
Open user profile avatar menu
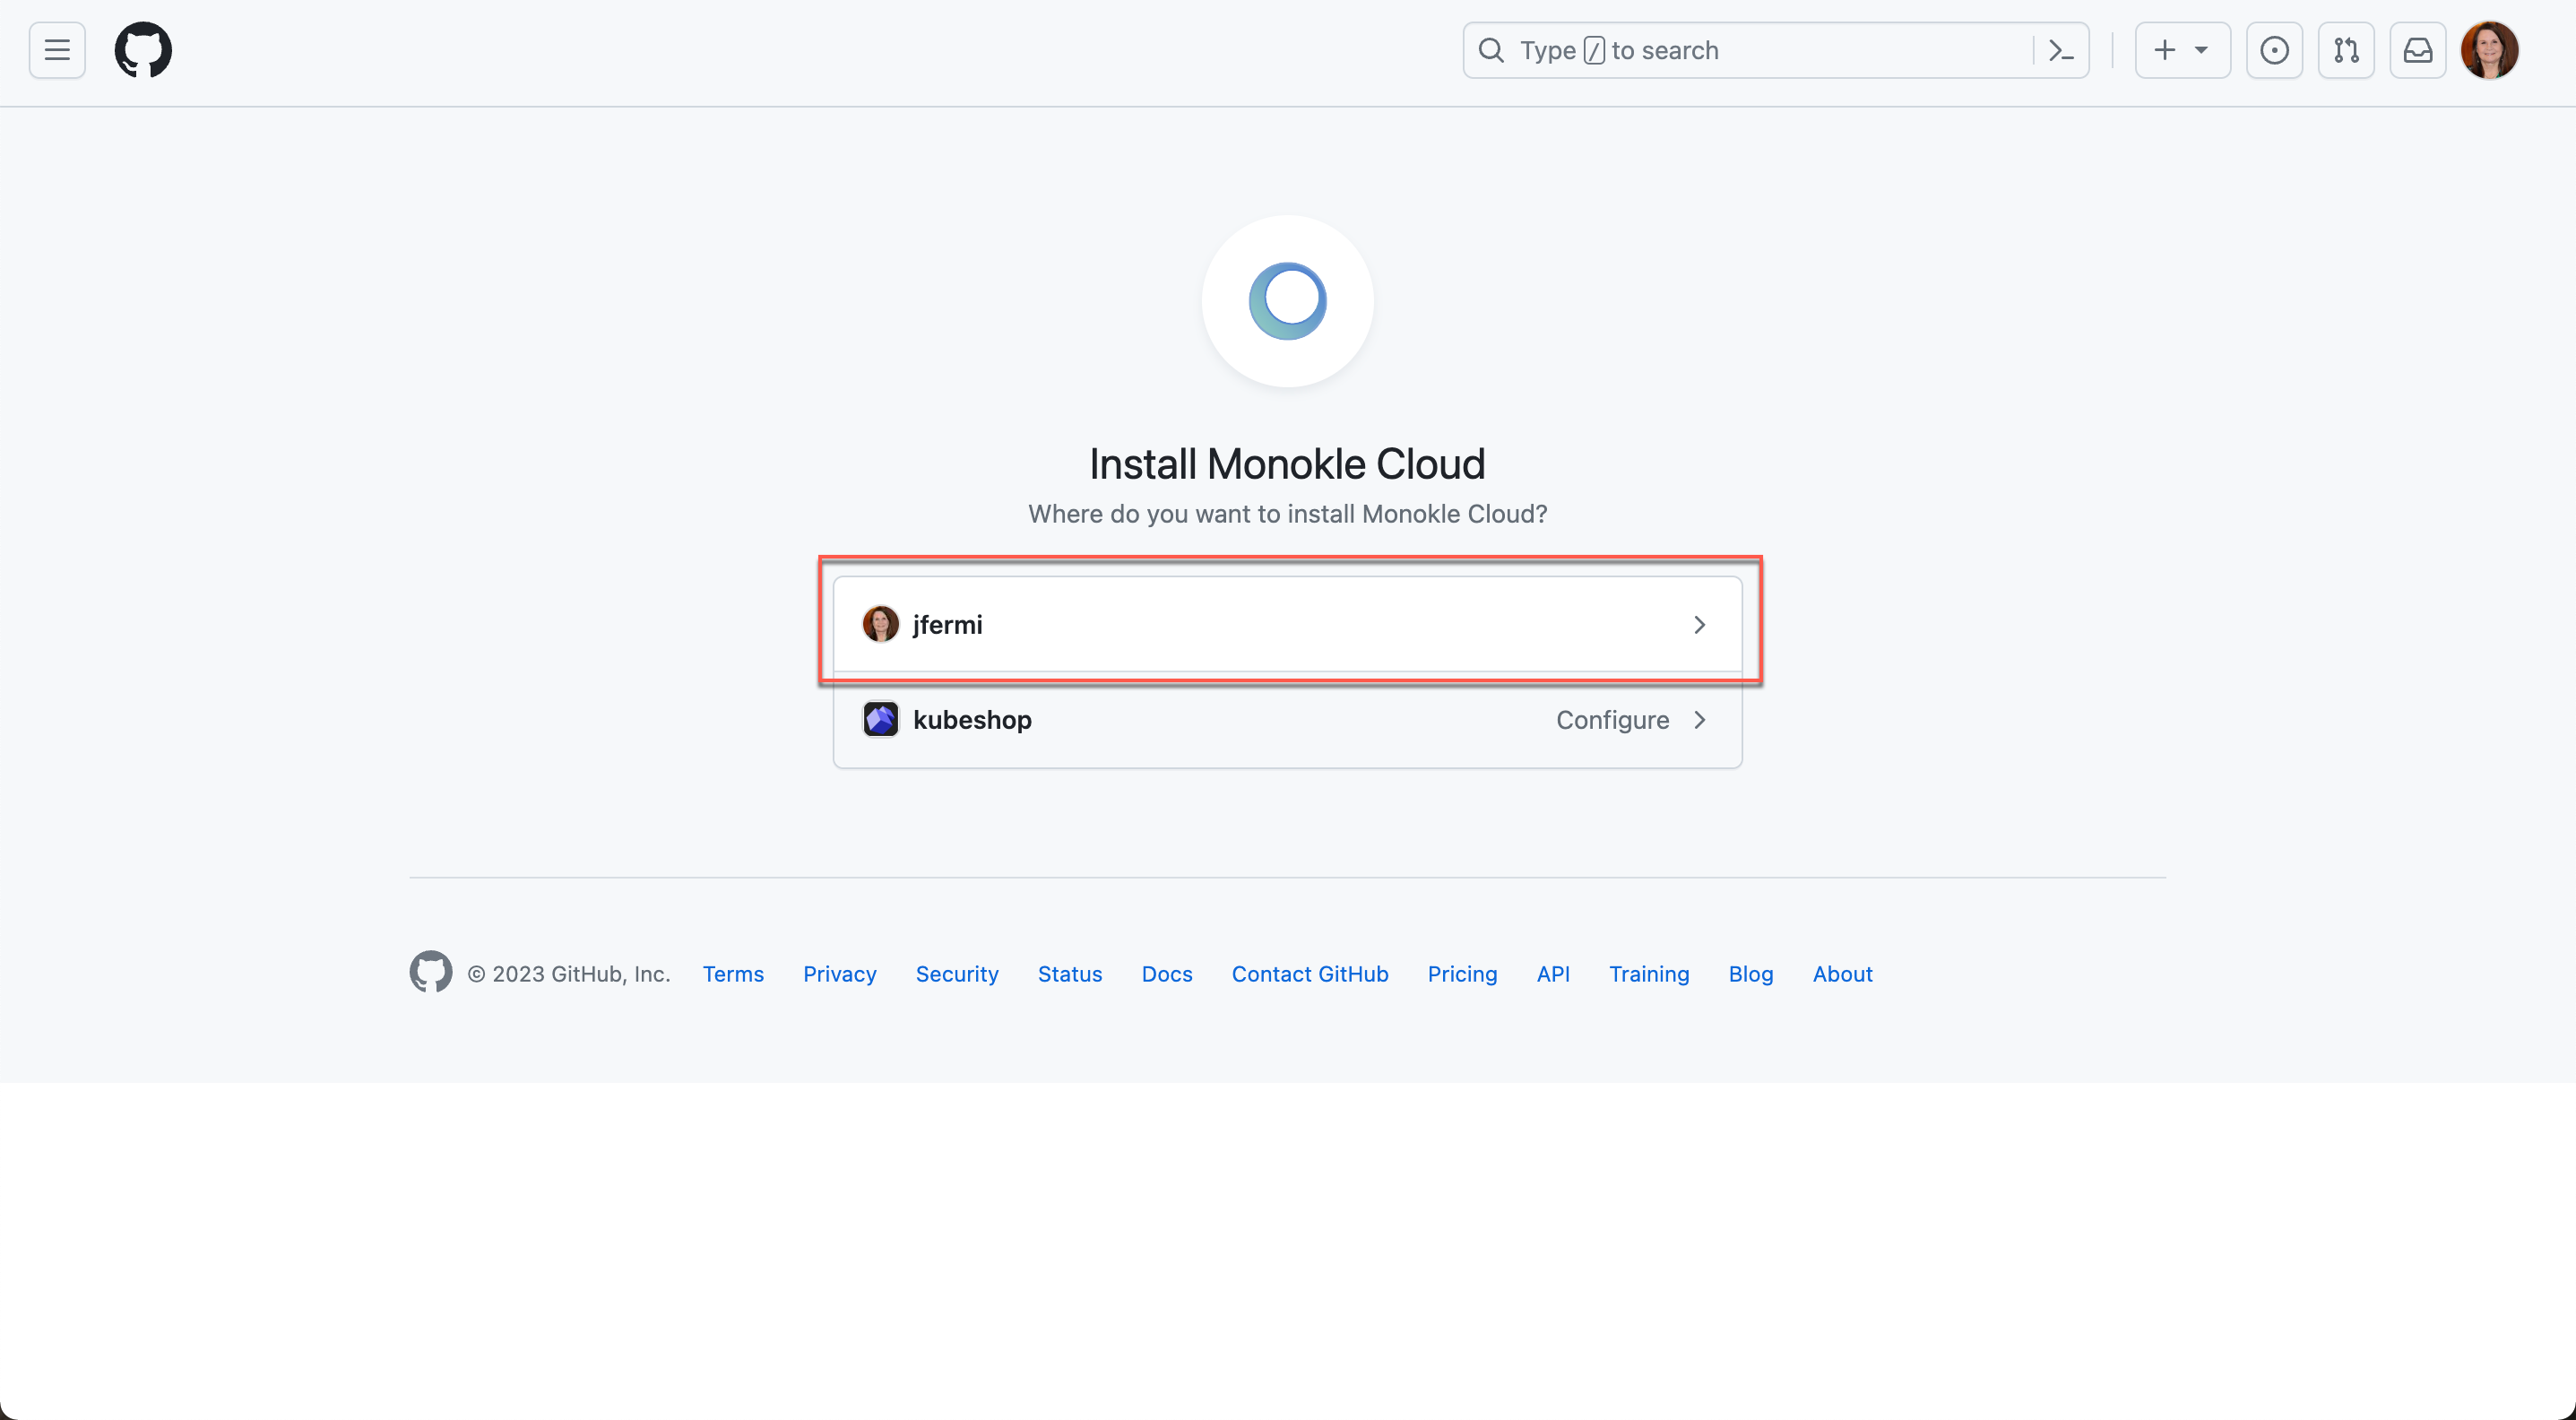point(2489,50)
